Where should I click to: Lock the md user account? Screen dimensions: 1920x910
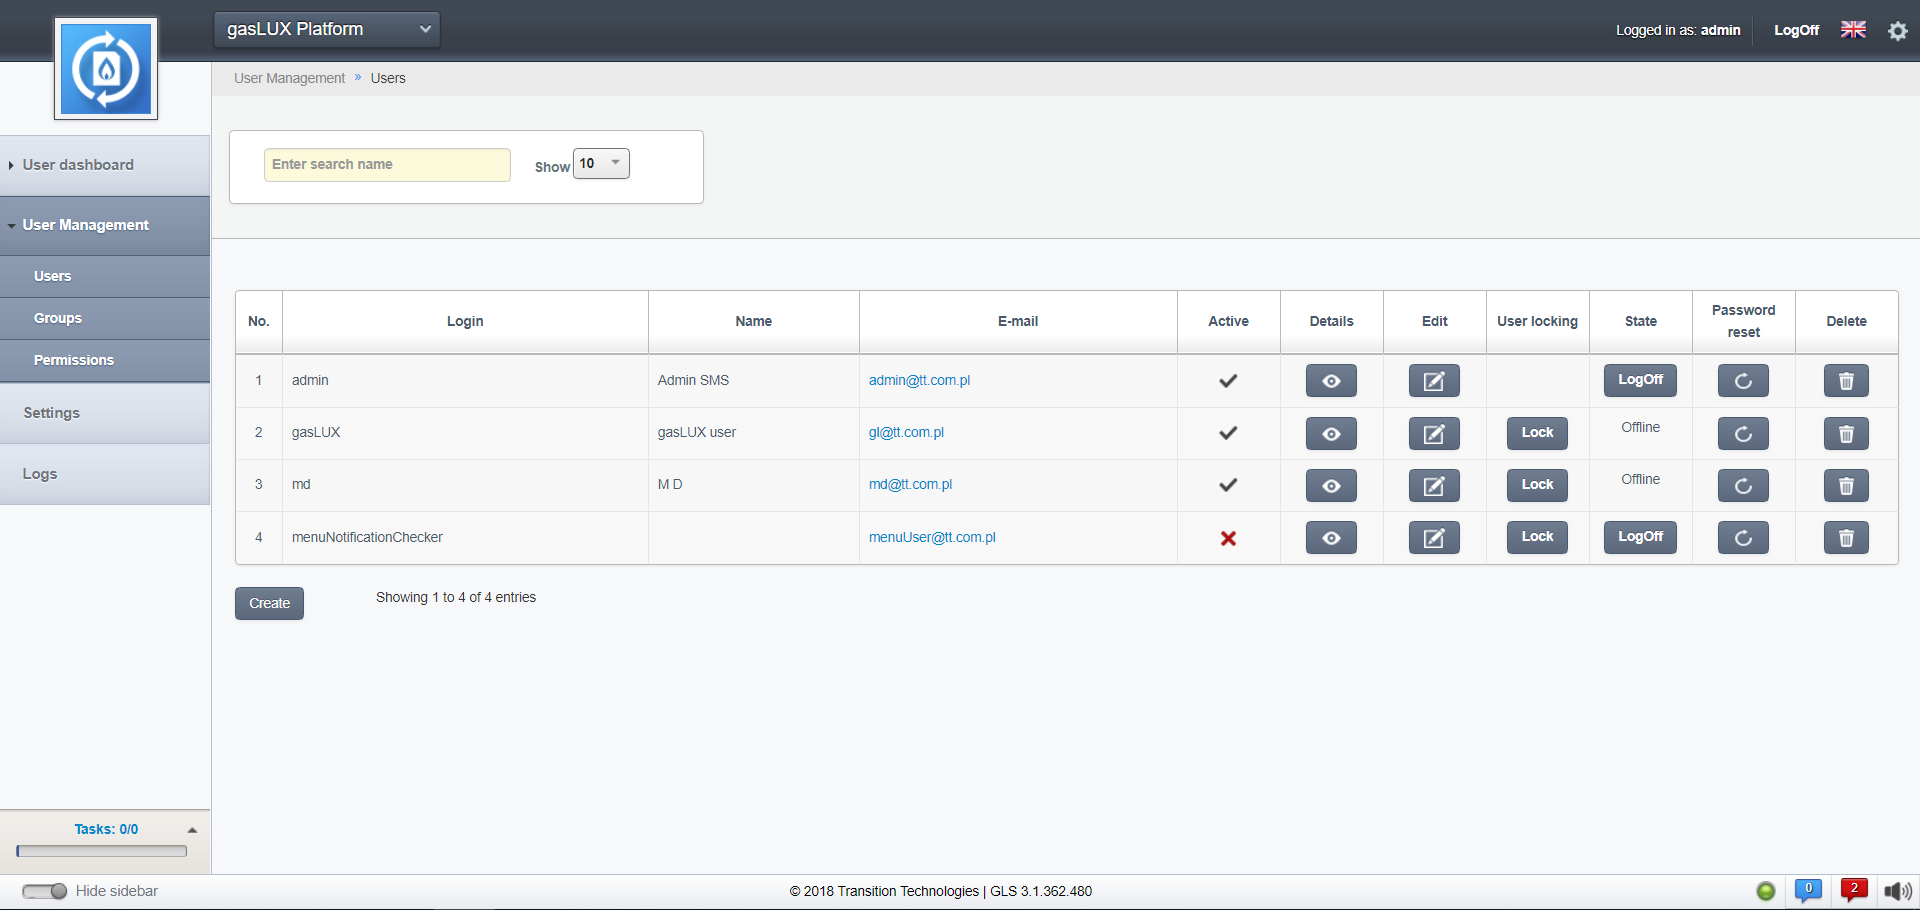(1537, 485)
